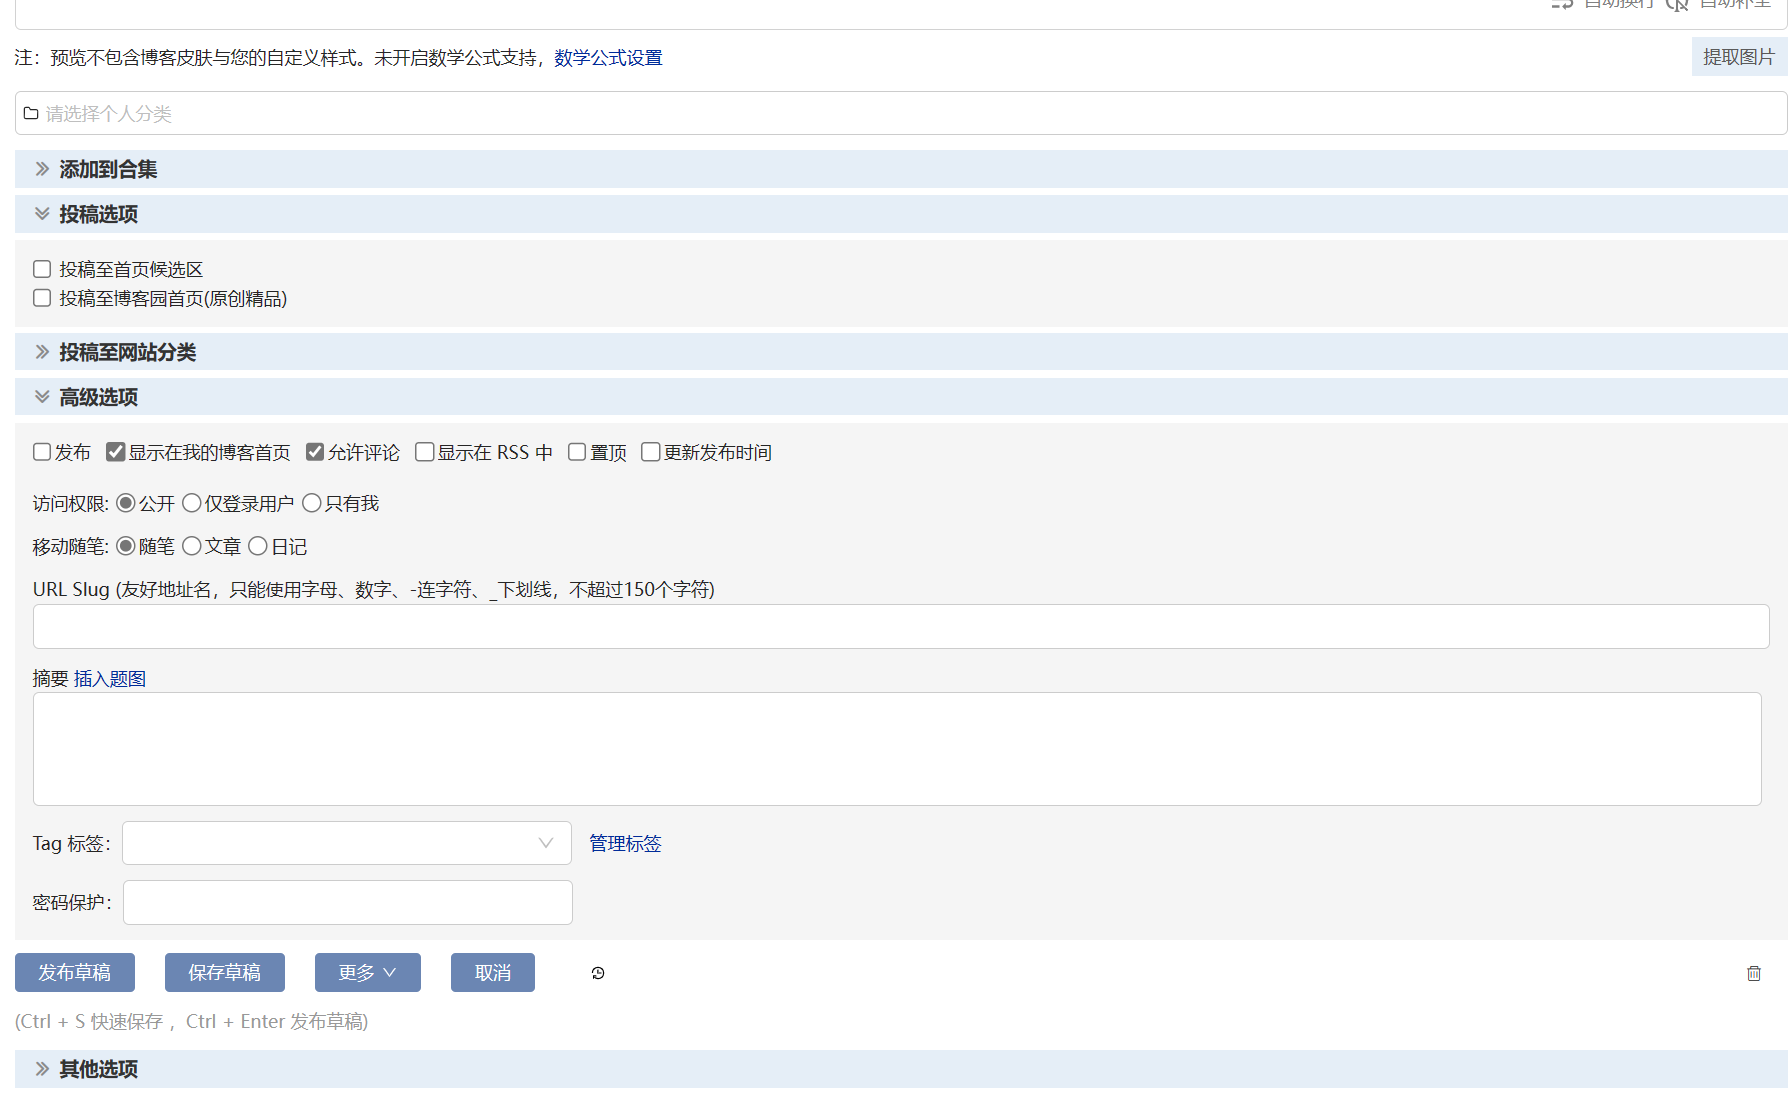Viewport: 1791px width, 1099px height.
Task: Select 文章 radio option
Action: [x=192, y=546]
